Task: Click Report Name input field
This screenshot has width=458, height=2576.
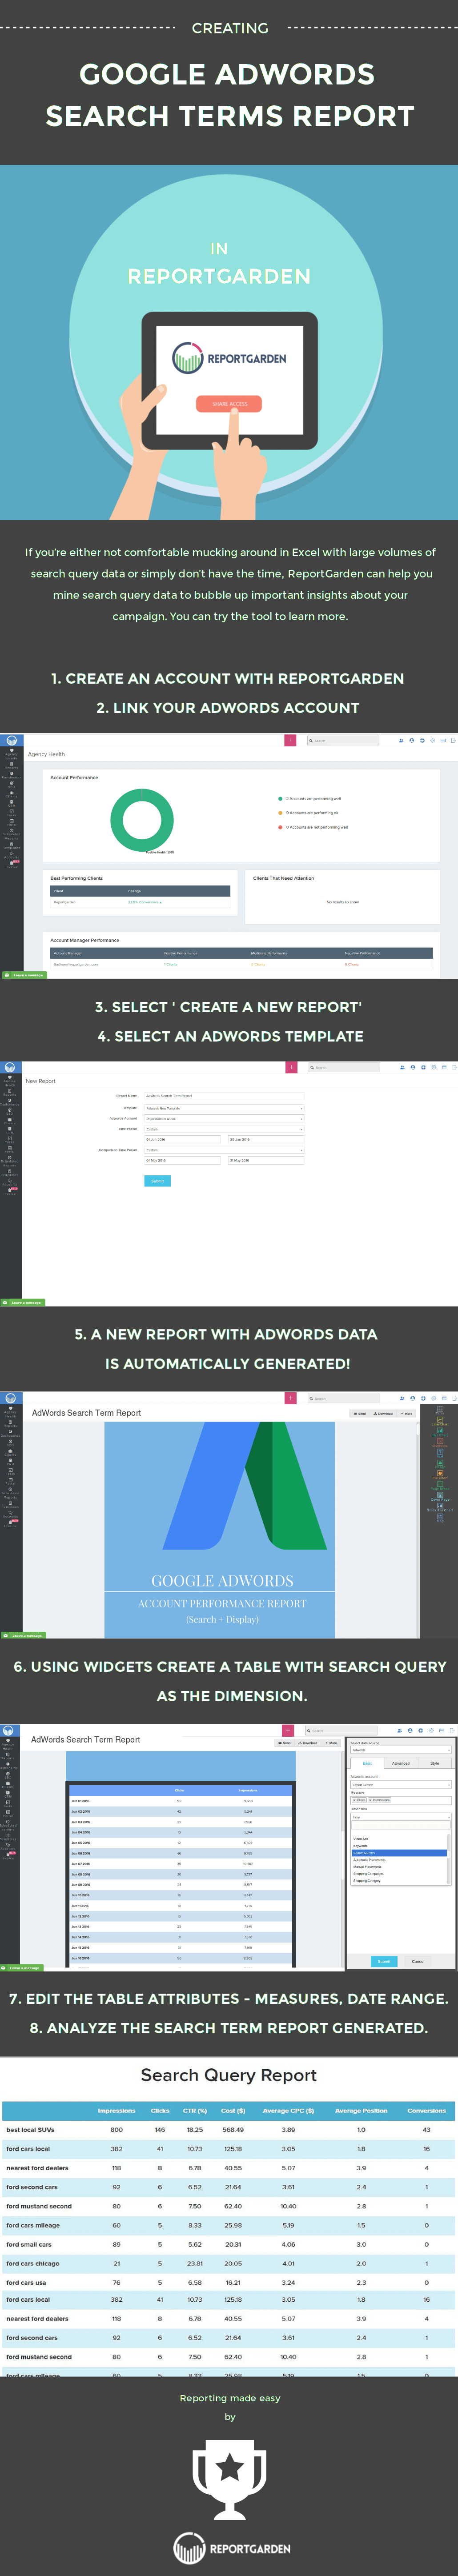Action: click(224, 1096)
